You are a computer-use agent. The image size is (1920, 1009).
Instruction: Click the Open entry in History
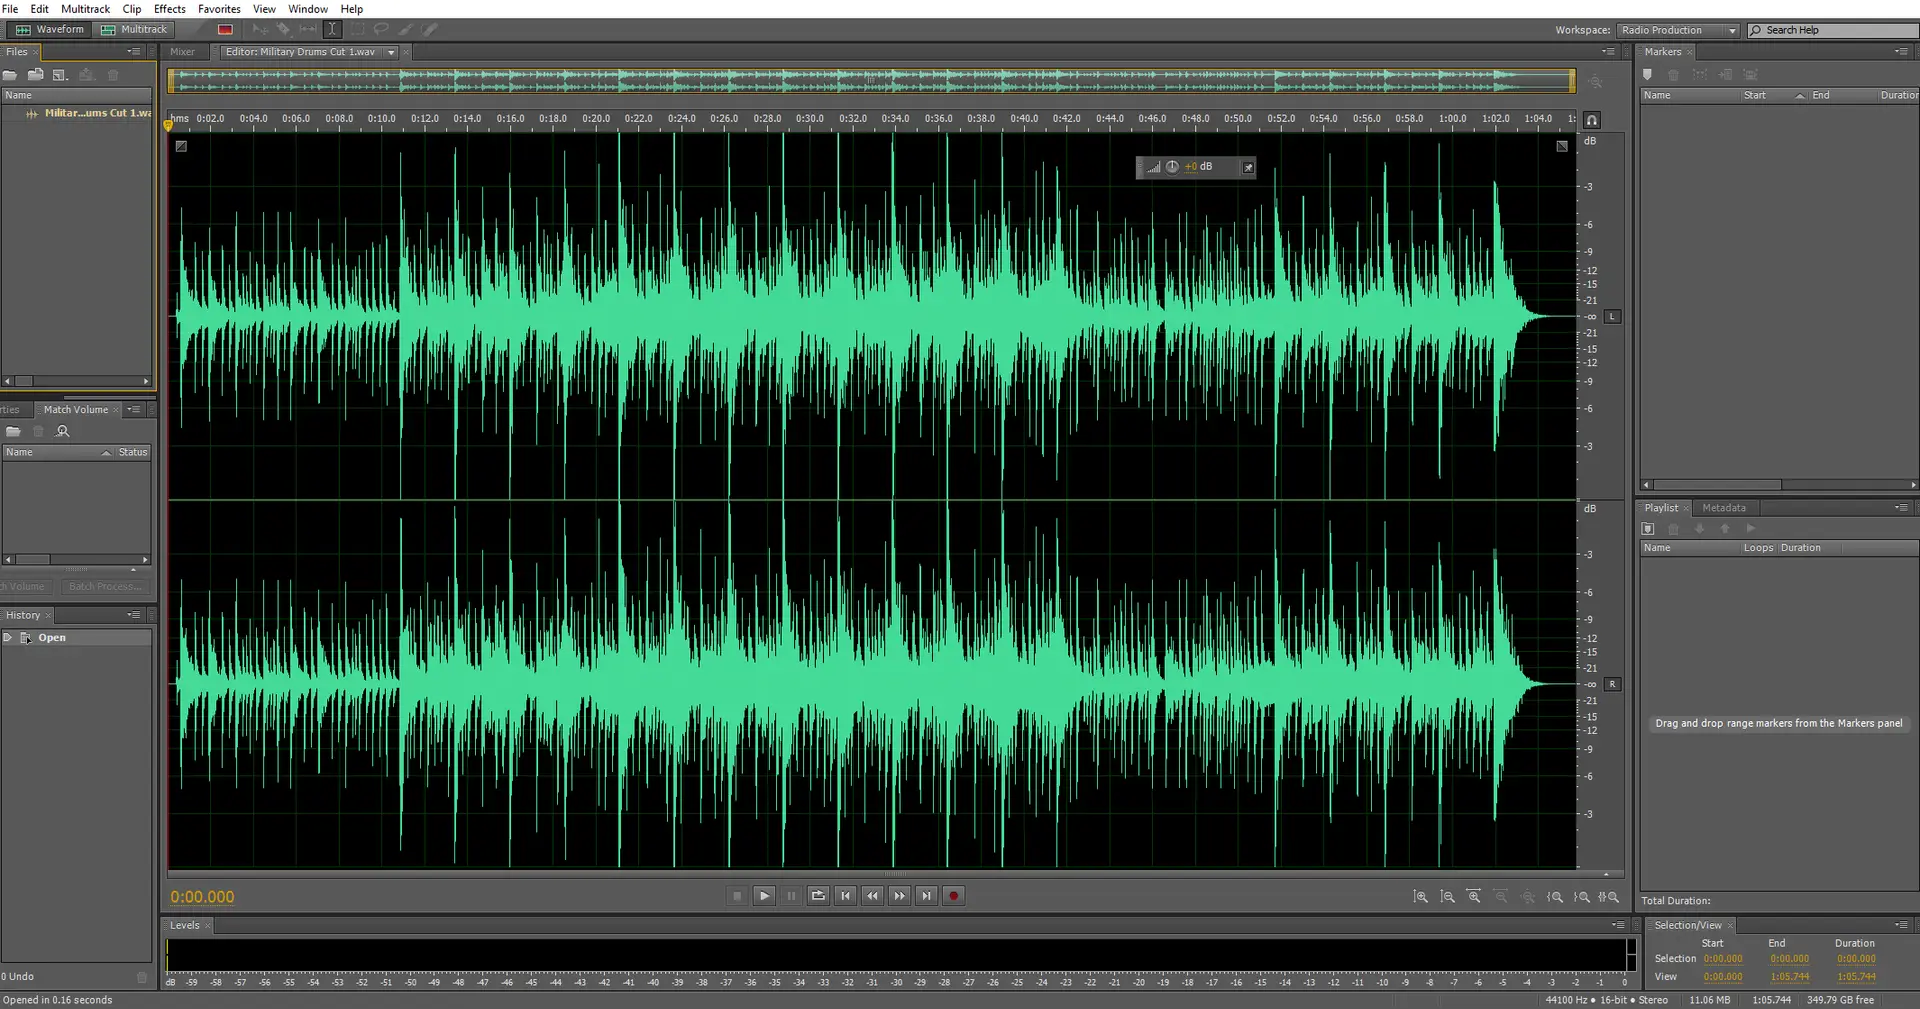[x=52, y=638]
